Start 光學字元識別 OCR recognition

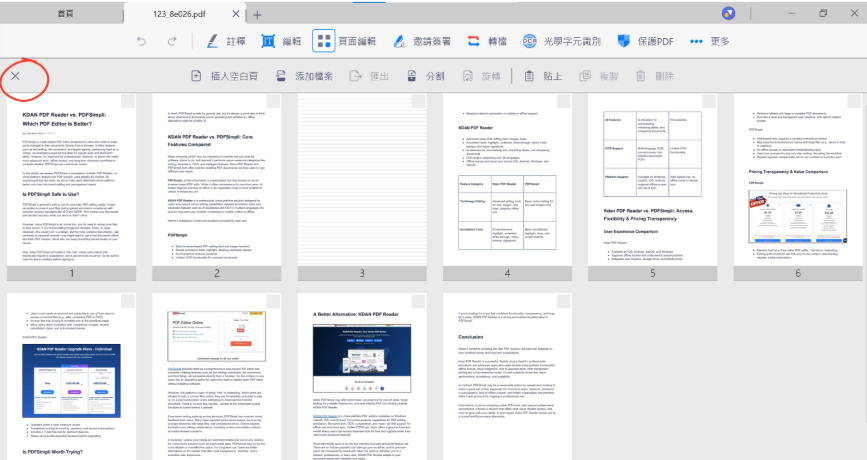[x=563, y=41]
